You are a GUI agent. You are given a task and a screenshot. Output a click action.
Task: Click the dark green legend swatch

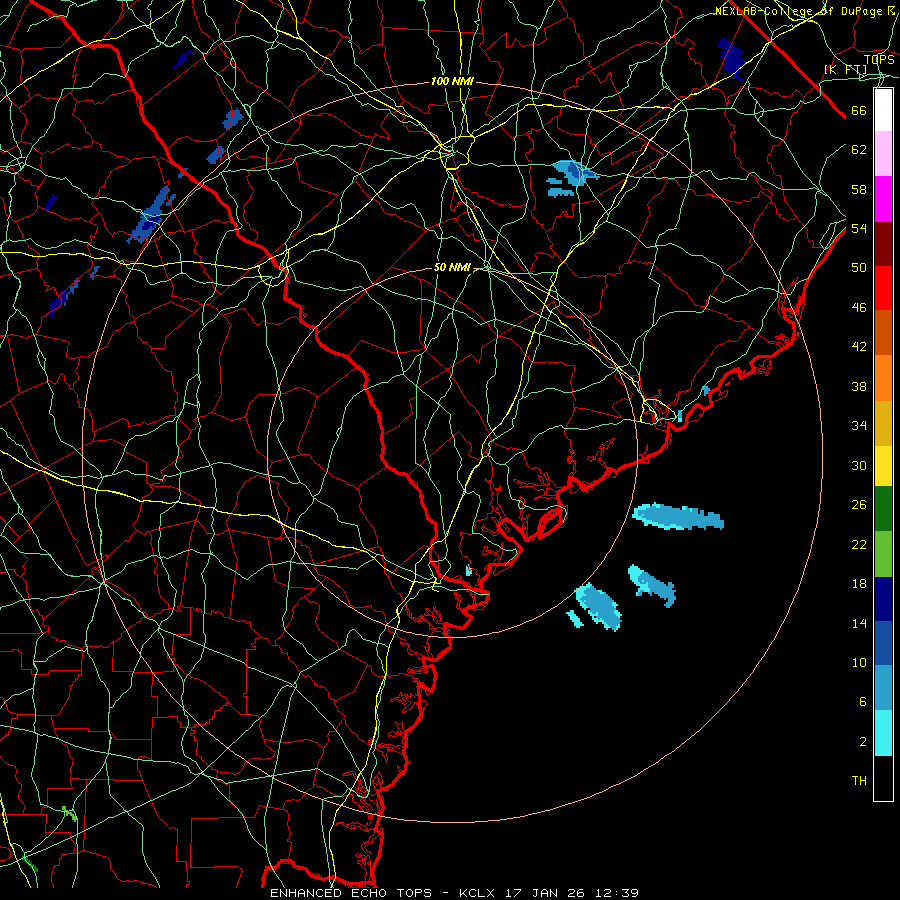coord(883,509)
